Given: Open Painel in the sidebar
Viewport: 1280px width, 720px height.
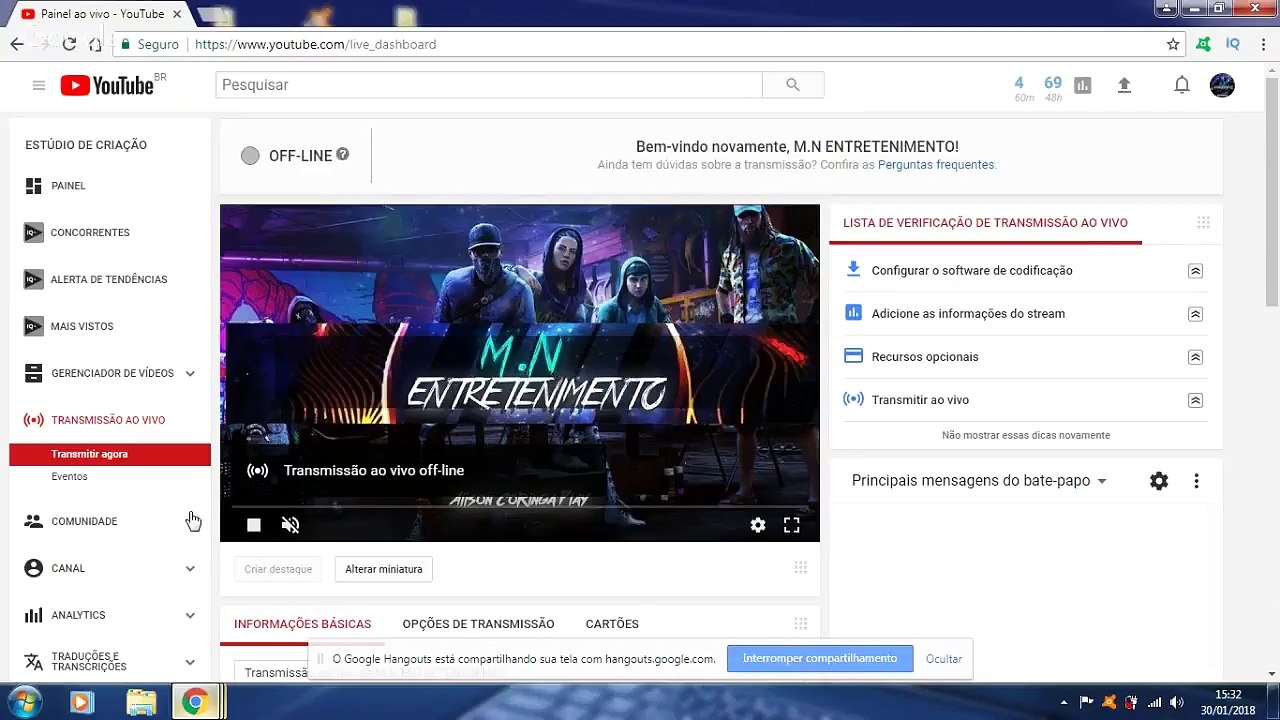Looking at the screenshot, I should [68, 186].
